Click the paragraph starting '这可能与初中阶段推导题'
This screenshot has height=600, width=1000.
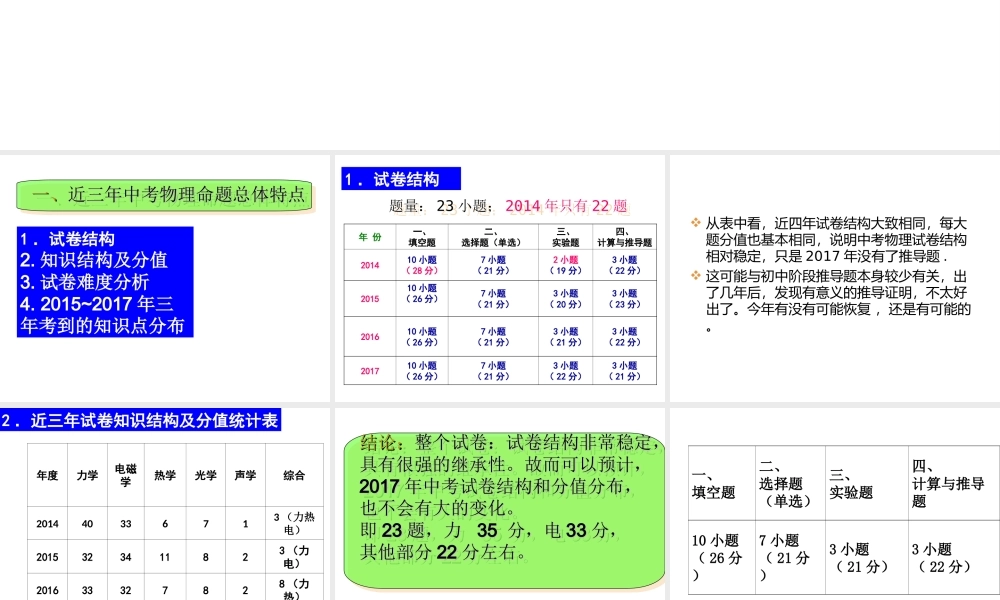pyautogui.click(x=837, y=300)
